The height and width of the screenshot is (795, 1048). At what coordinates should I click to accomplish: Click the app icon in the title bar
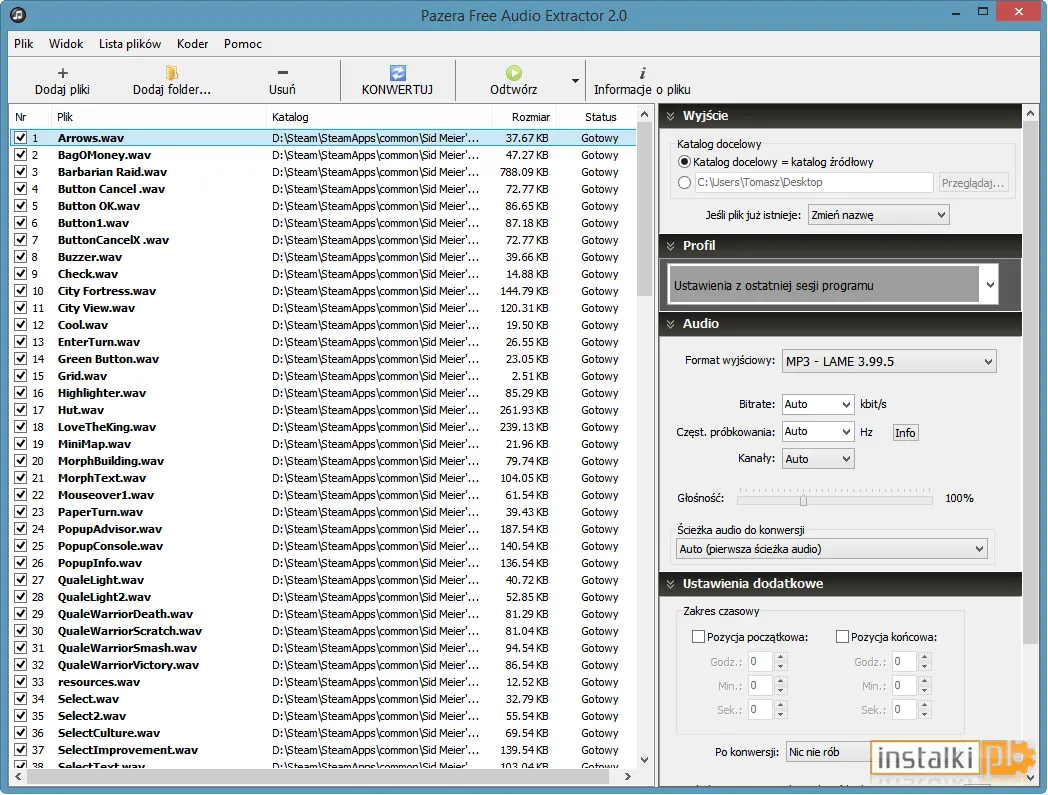click(x=18, y=14)
